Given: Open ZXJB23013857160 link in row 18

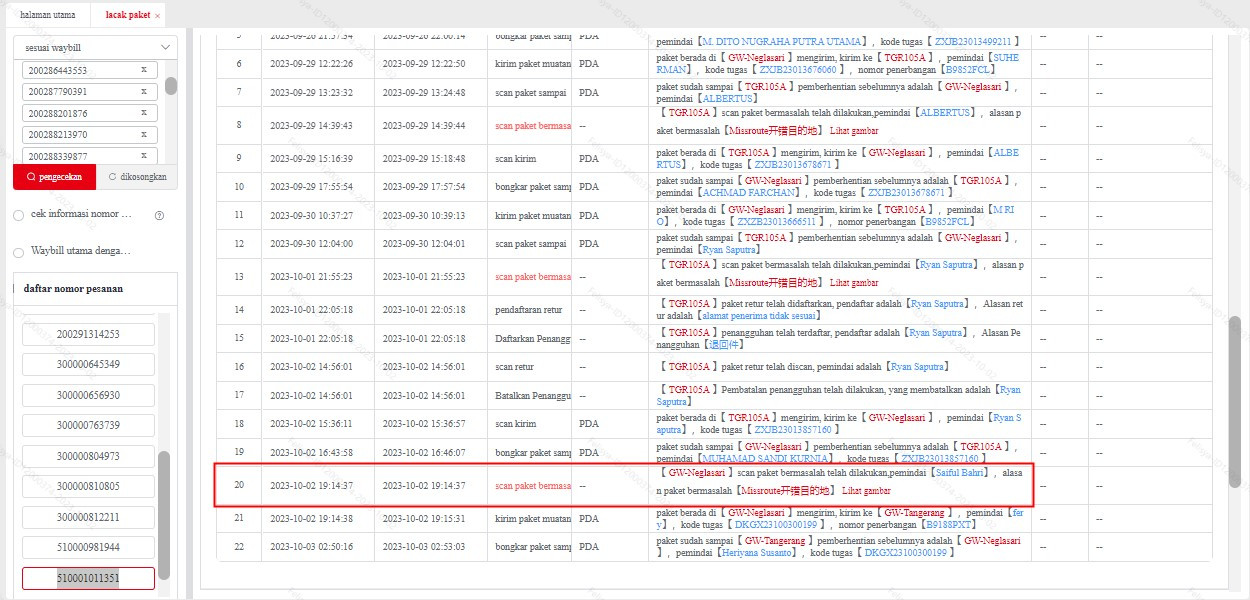Looking at the screenshot, I should point(794,429).
